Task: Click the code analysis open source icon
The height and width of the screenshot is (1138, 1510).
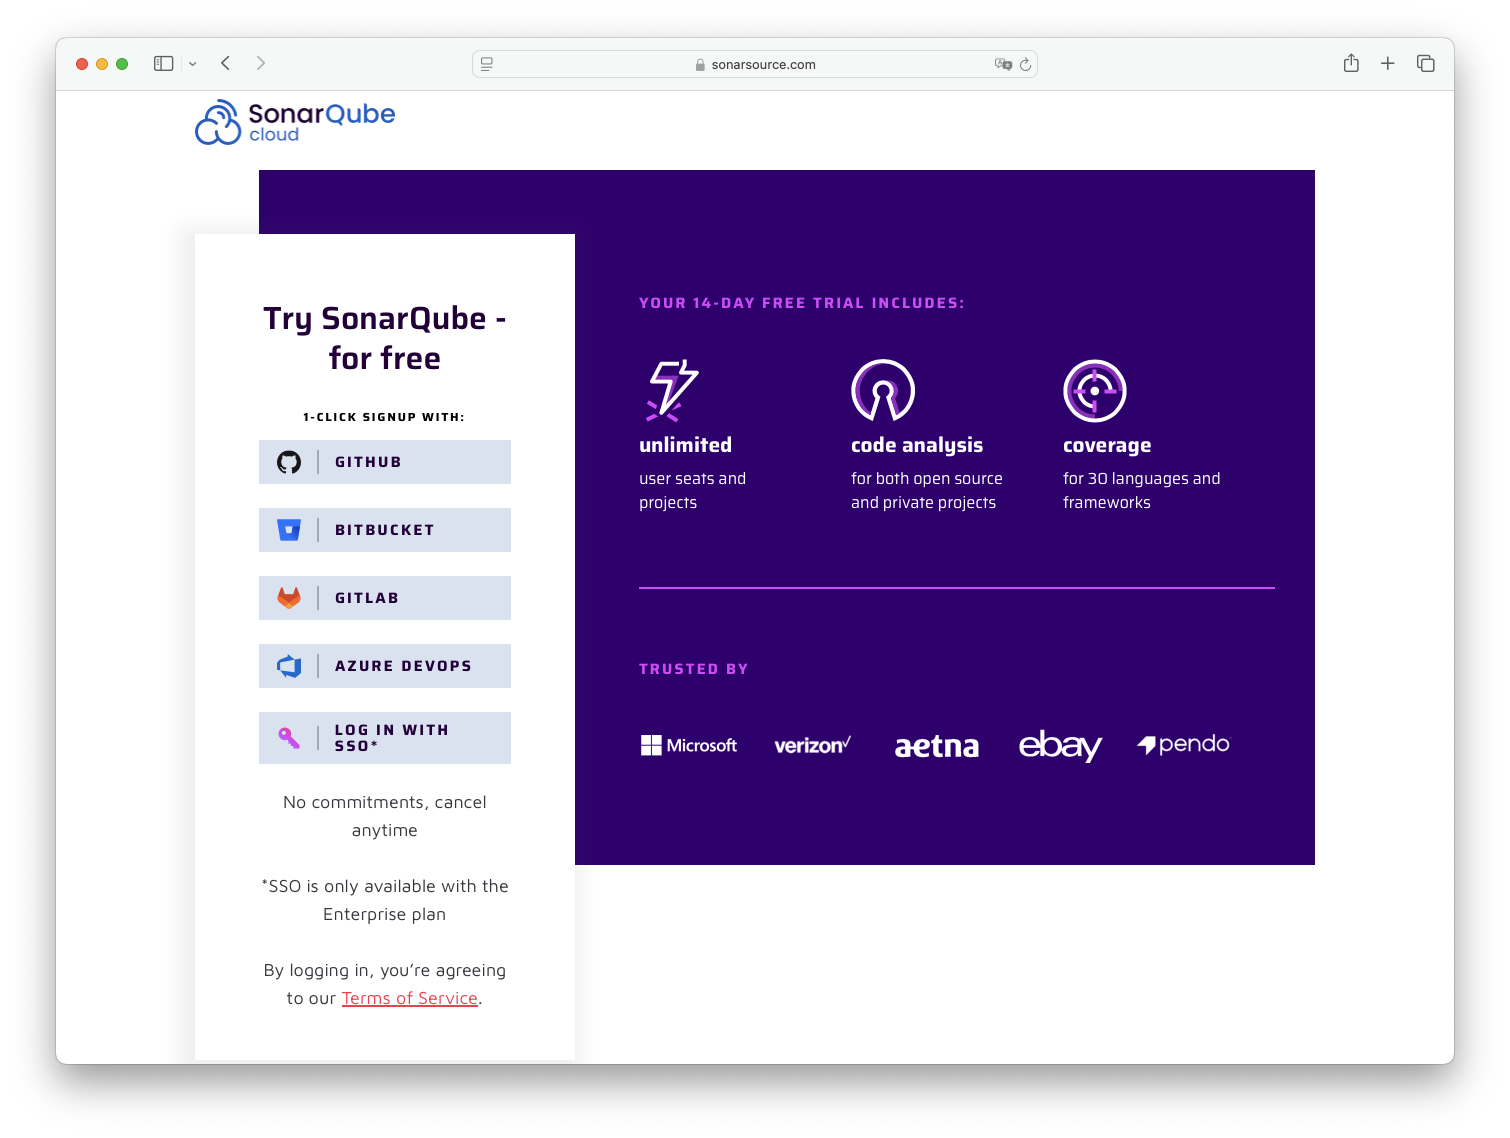Action: pos(883,390)
